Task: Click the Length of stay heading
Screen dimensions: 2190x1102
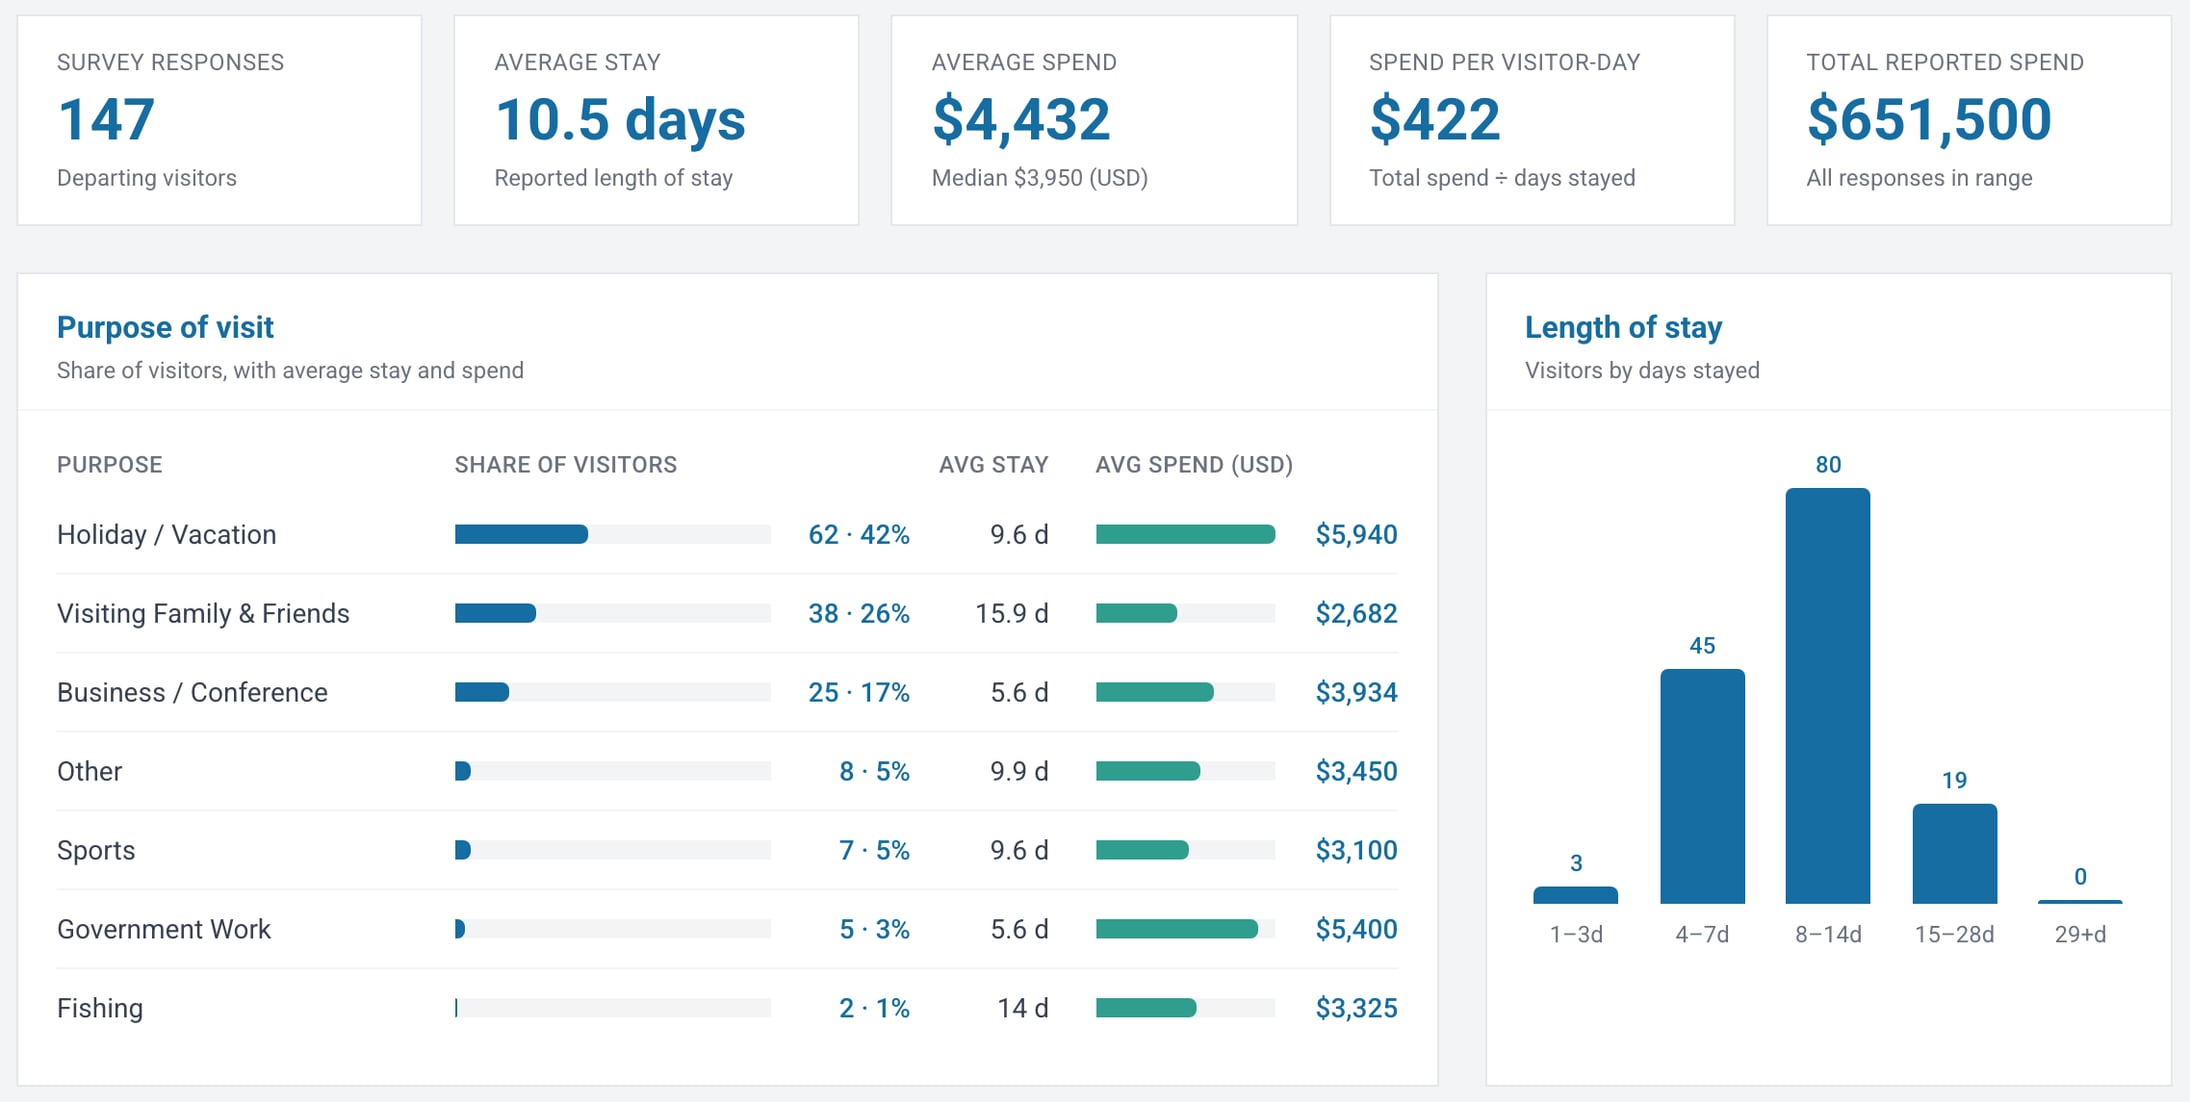Action: click(1623, 327)
